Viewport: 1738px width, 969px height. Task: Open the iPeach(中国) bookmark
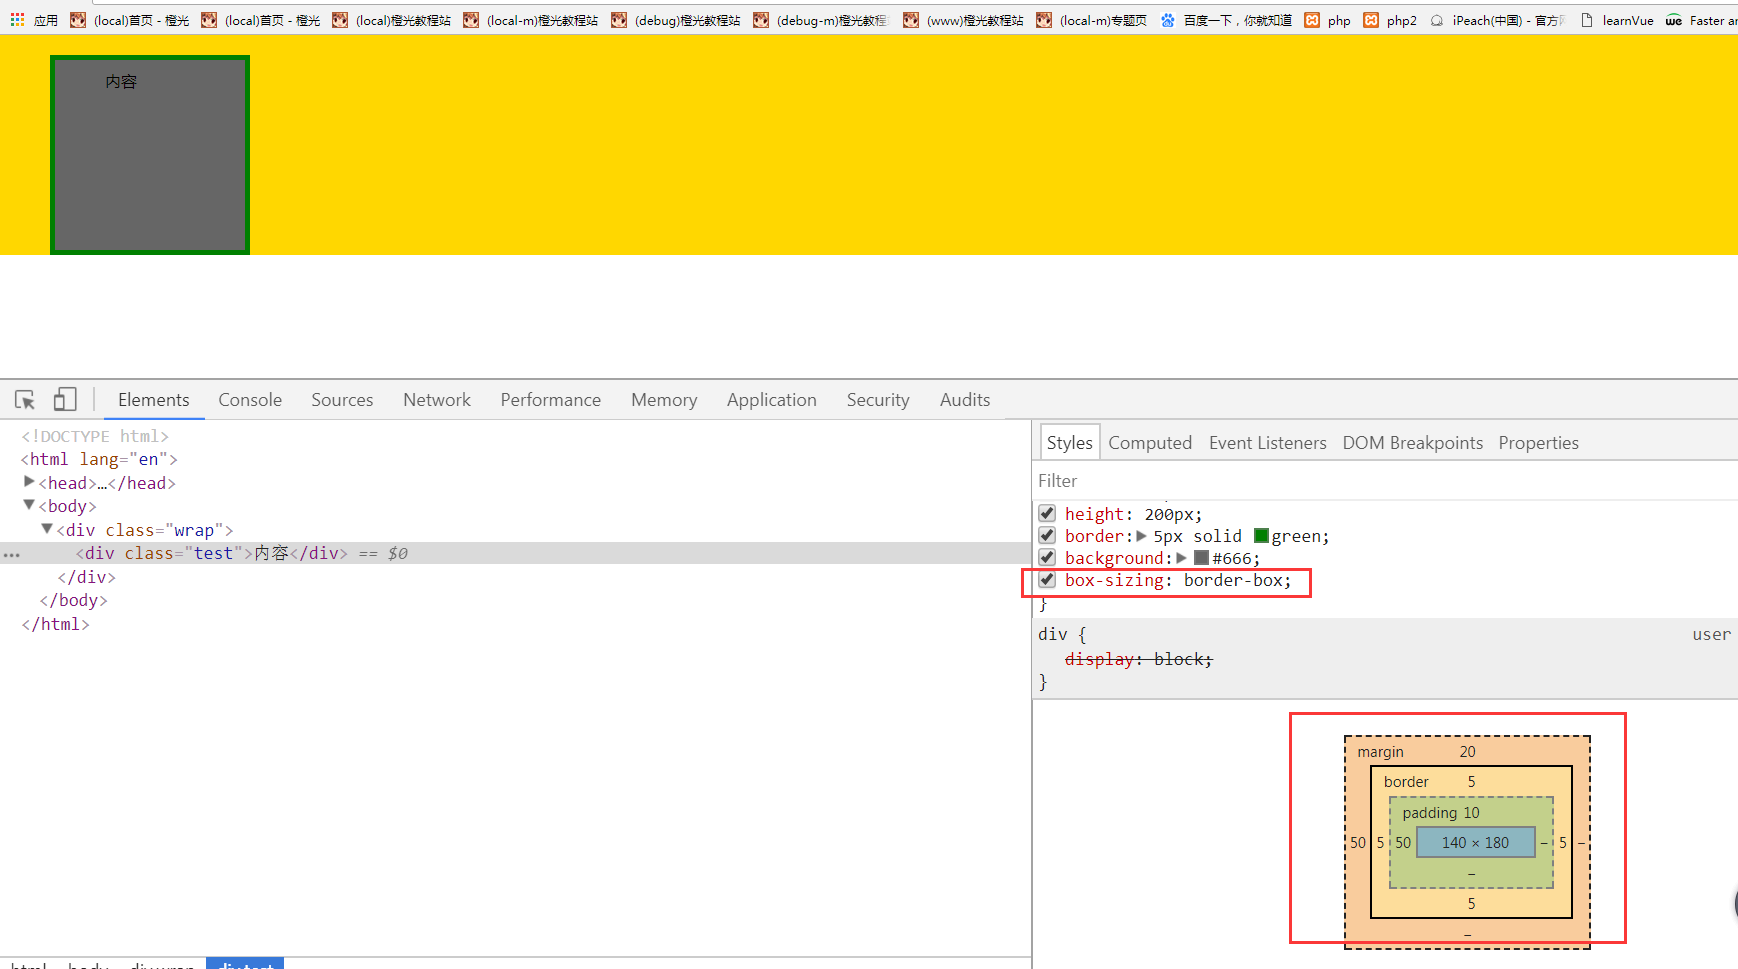1498,20
